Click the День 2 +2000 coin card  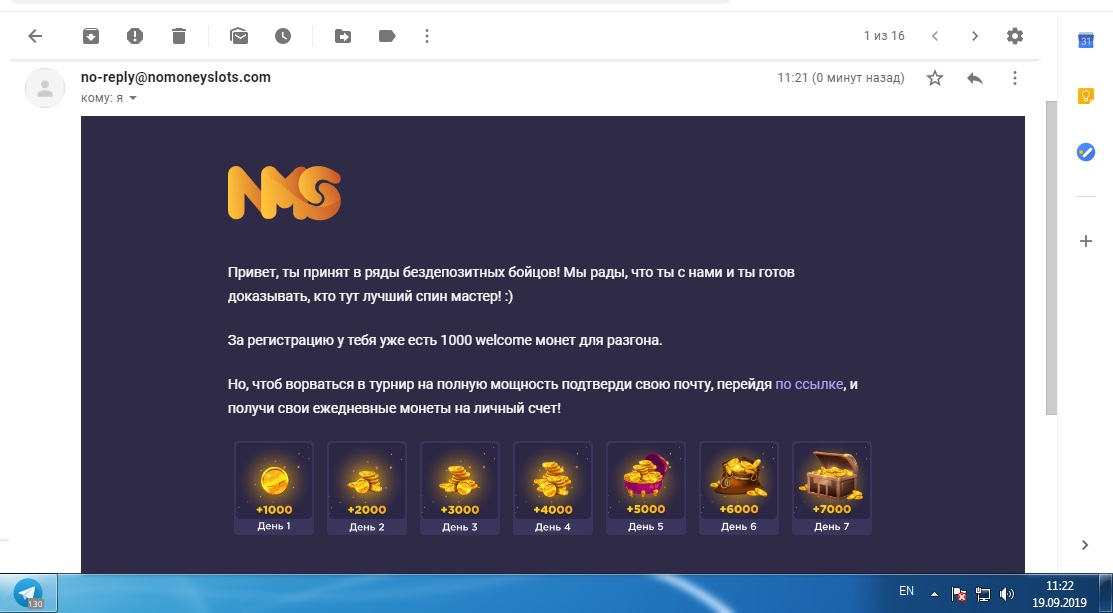click(x=367, y=487)
